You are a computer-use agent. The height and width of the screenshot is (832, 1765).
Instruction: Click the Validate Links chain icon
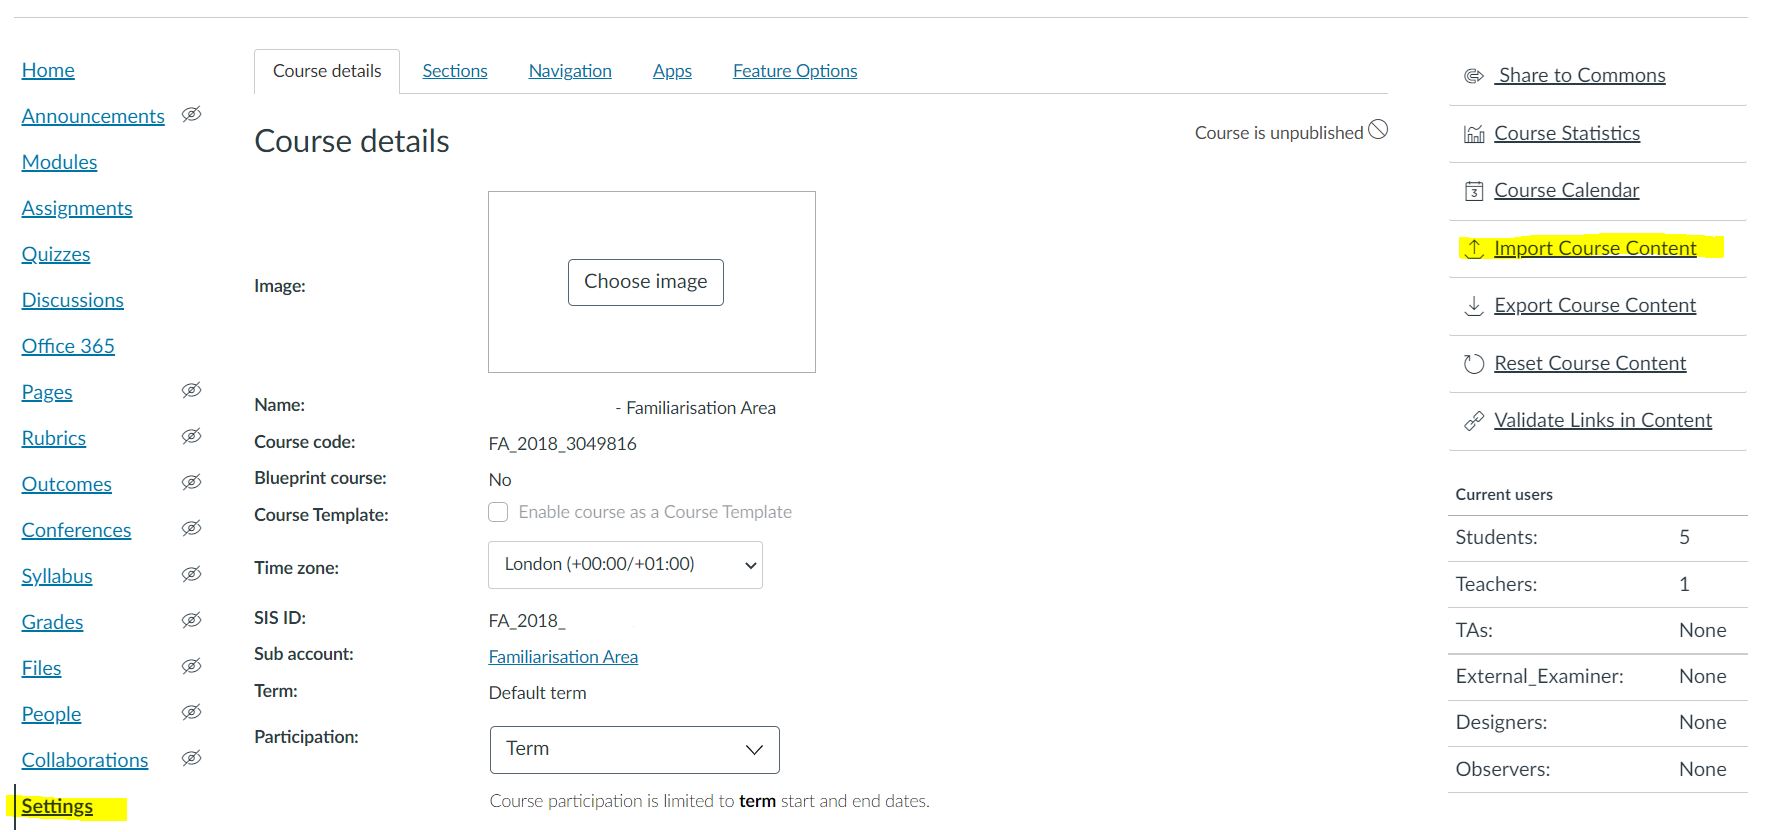pyautogui.click(x=1473, y=421)
